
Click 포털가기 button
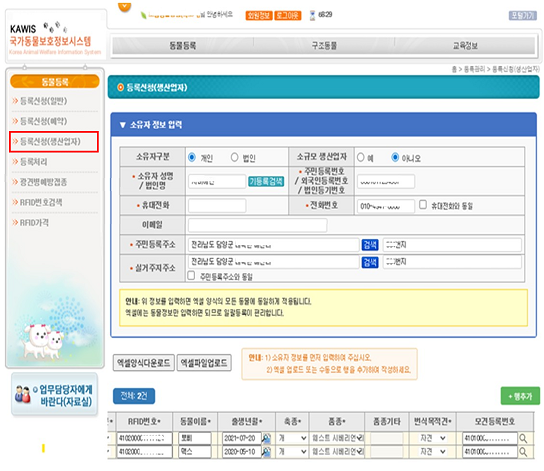(523, 15)
